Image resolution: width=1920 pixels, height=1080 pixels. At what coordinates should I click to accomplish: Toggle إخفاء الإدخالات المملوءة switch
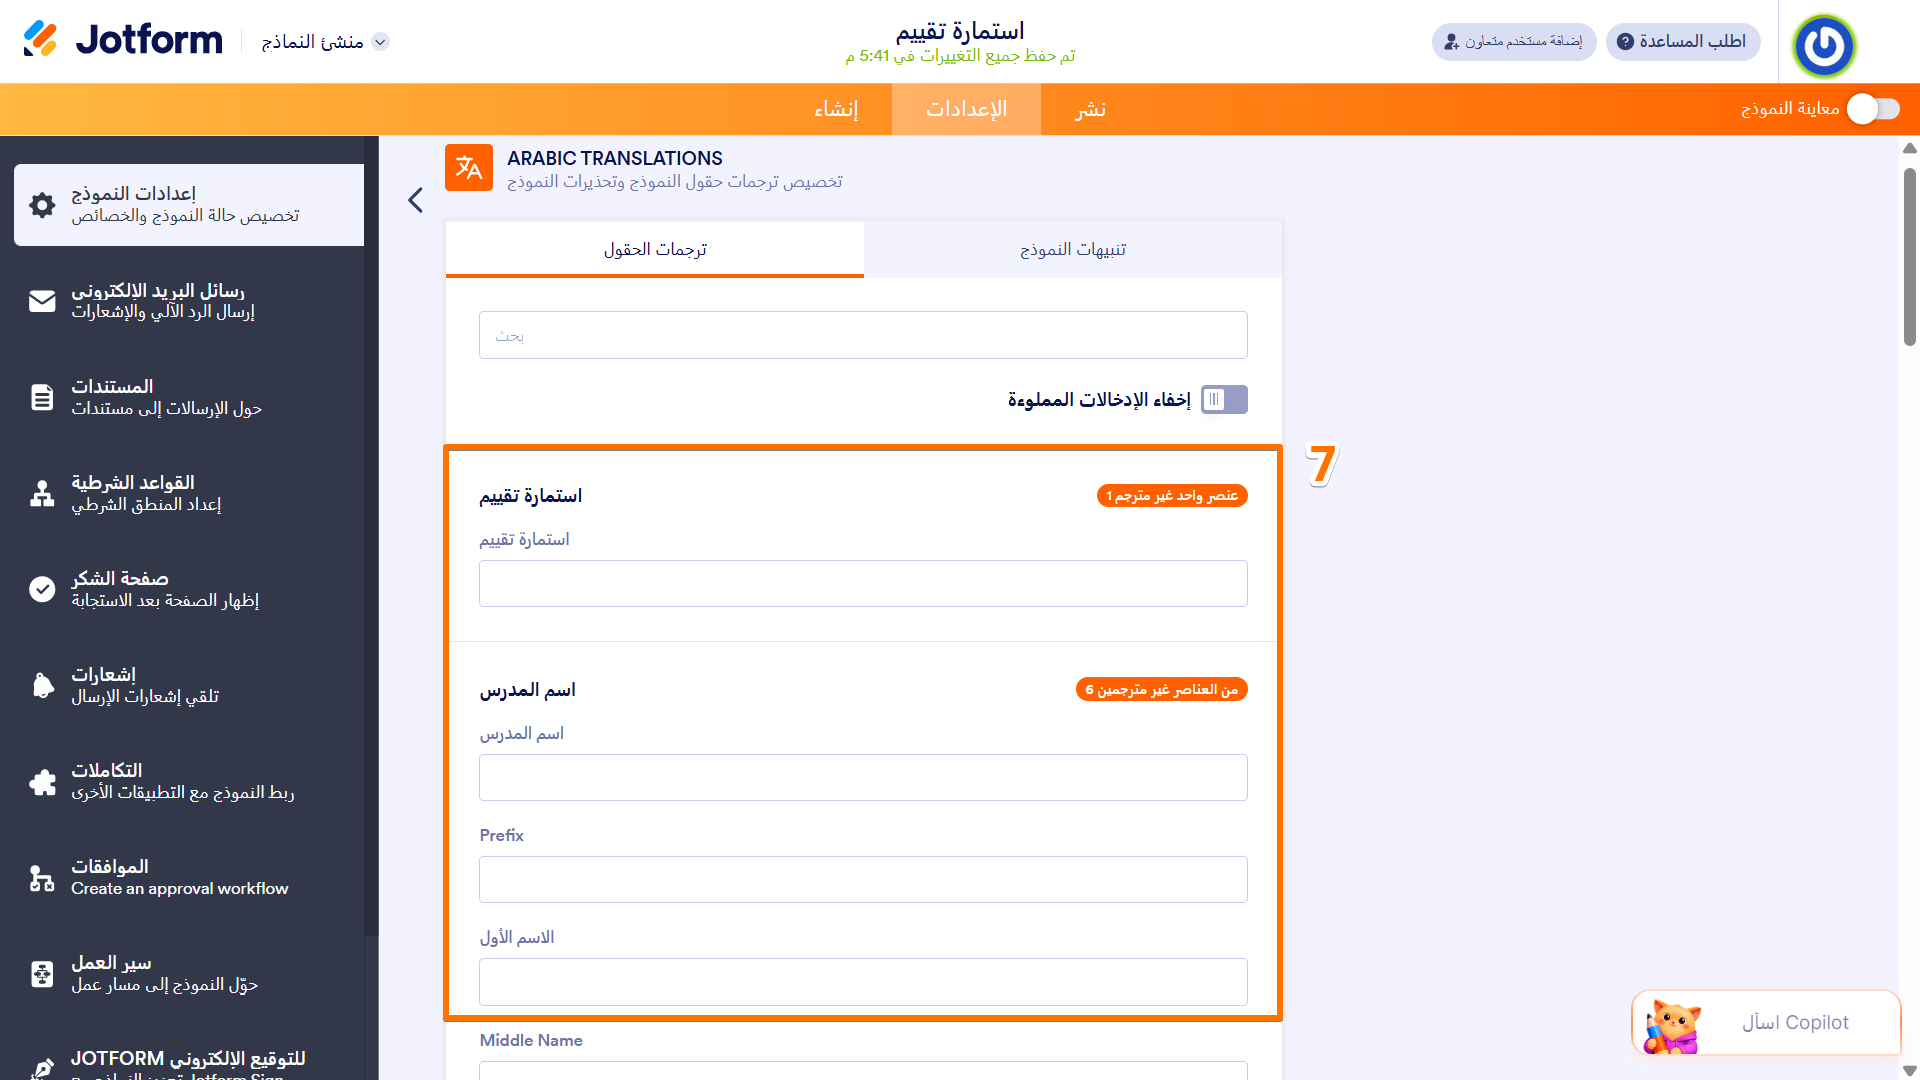pyautogui.click(x=1224, y=399)
